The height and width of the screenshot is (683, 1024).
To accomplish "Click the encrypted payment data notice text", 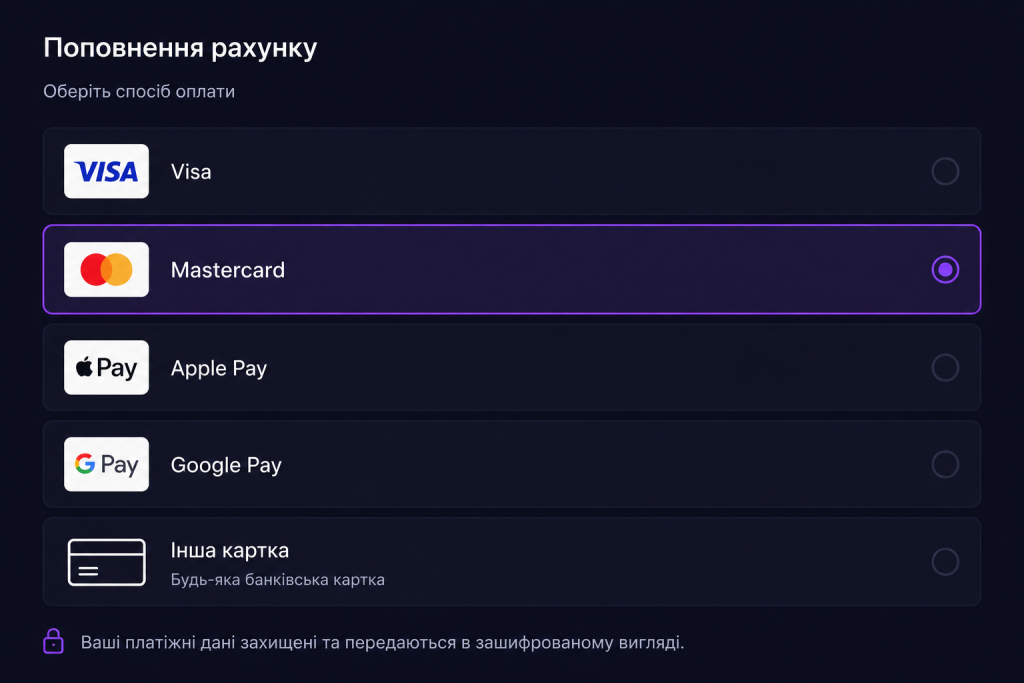I will [x=383, y=643].
